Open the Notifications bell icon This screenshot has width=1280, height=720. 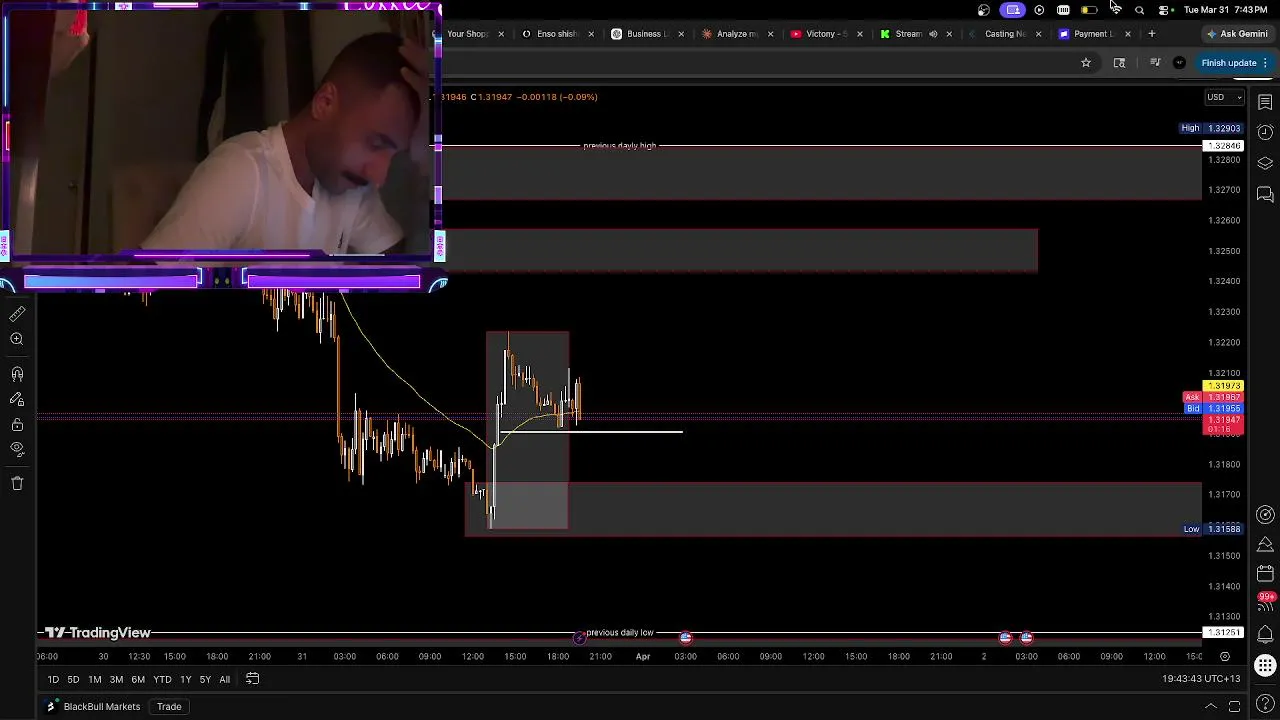click(x=1265, y=635)
